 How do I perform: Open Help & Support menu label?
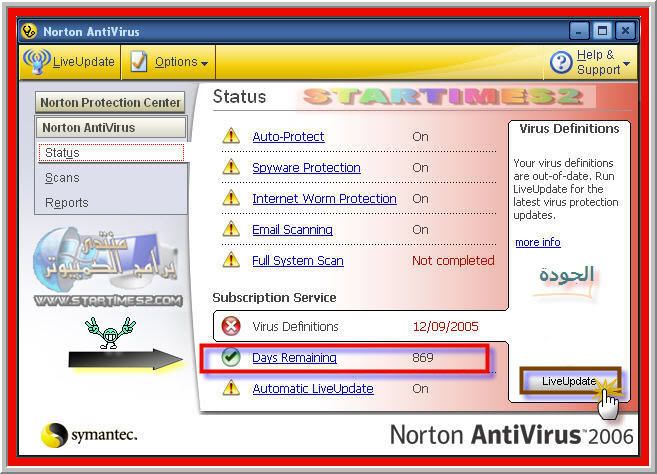coord(598,62)
